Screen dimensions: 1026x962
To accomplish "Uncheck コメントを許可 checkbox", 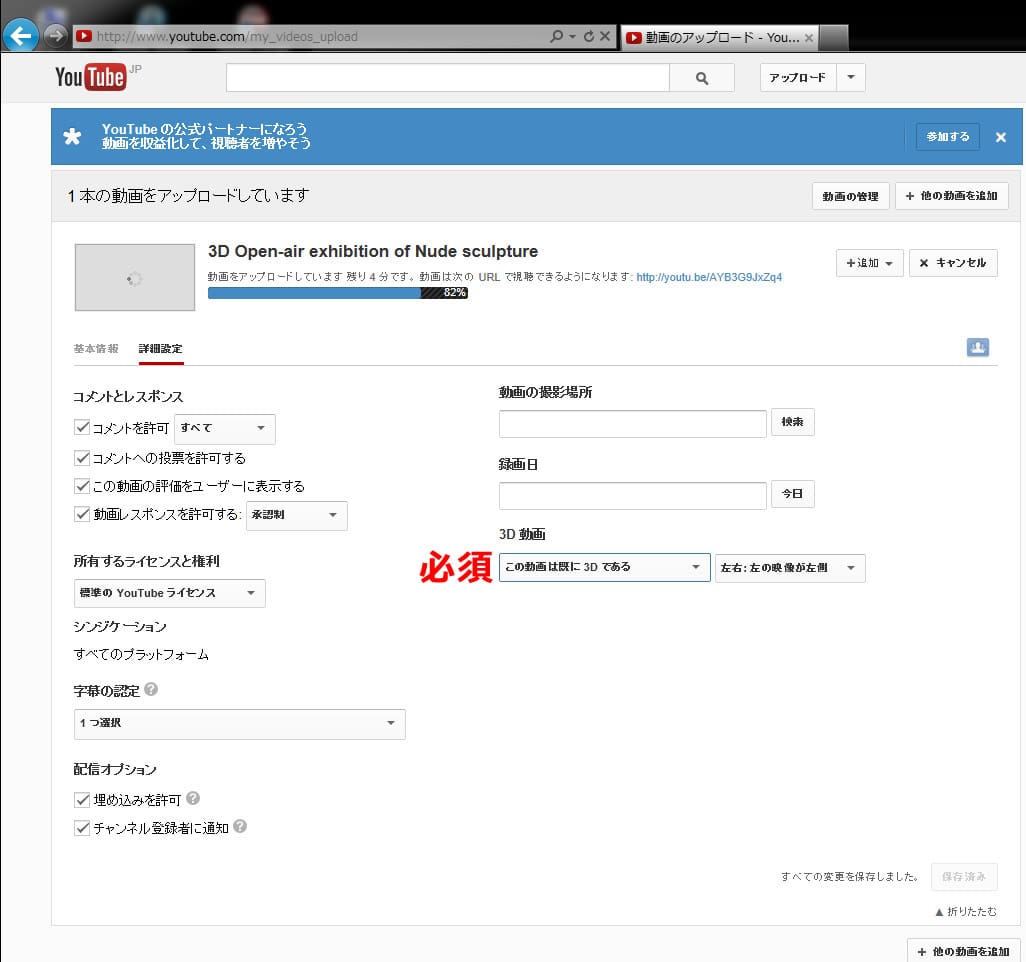I will click(x=82, y=428).
